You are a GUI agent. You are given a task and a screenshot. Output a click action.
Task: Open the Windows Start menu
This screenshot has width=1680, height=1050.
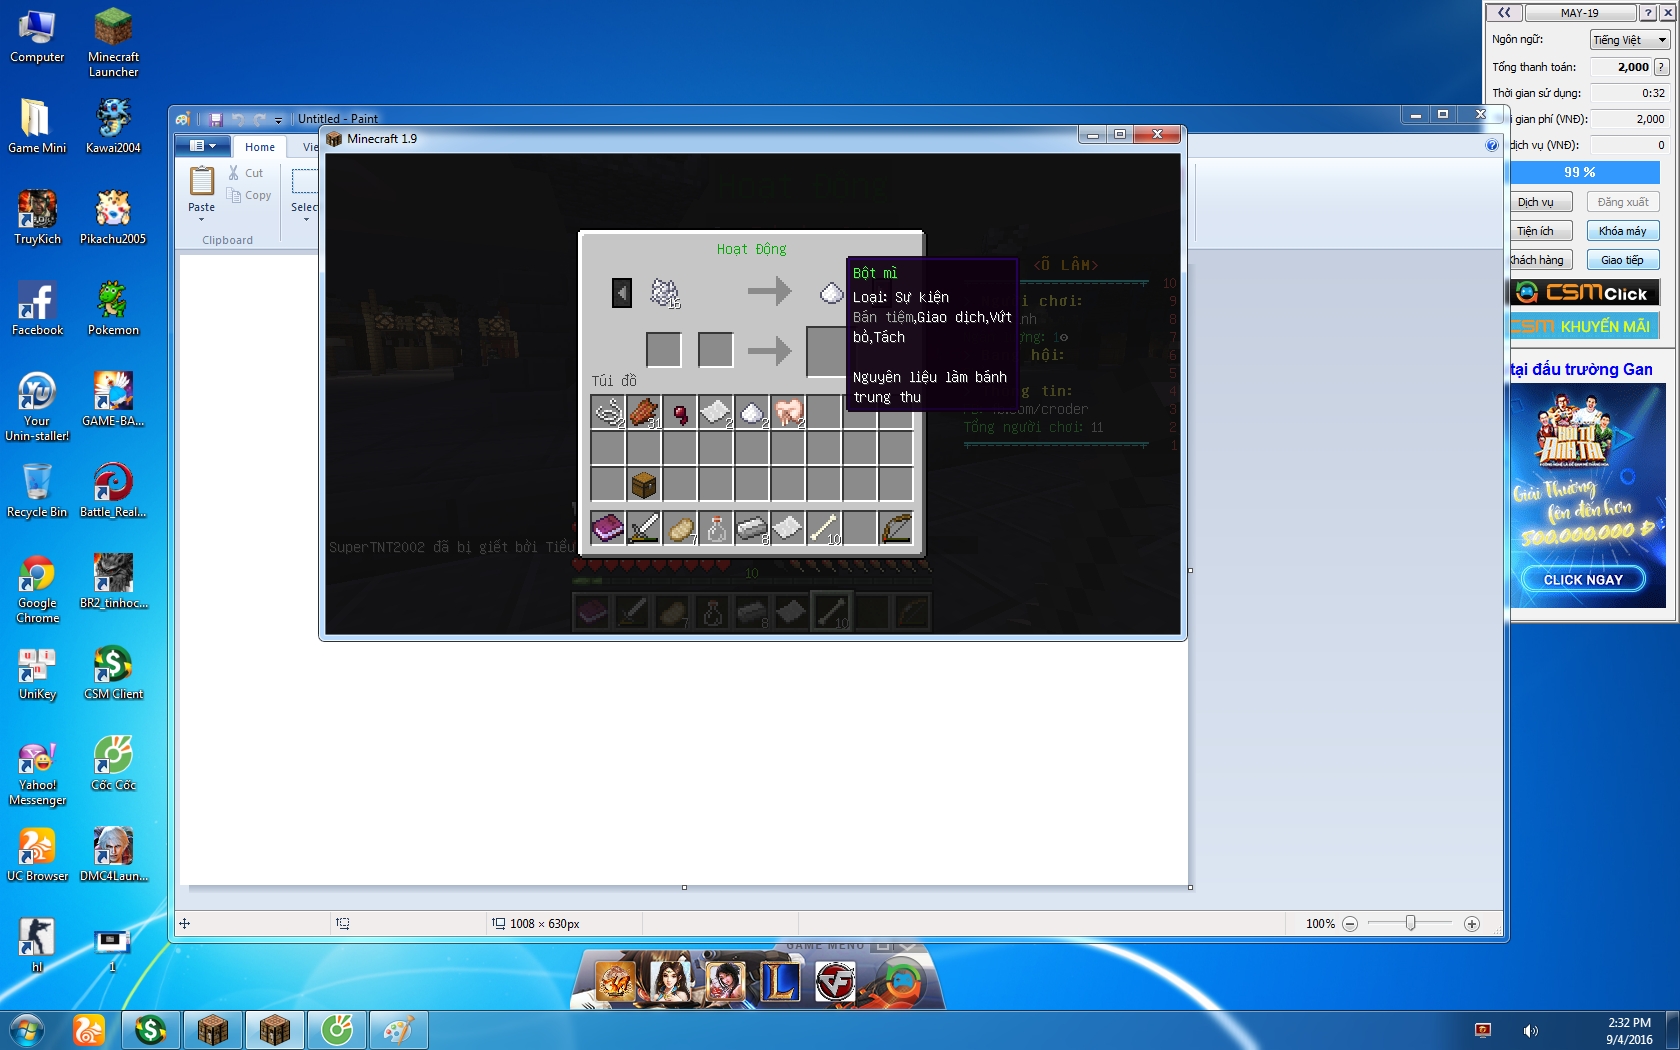(27, 1030)
